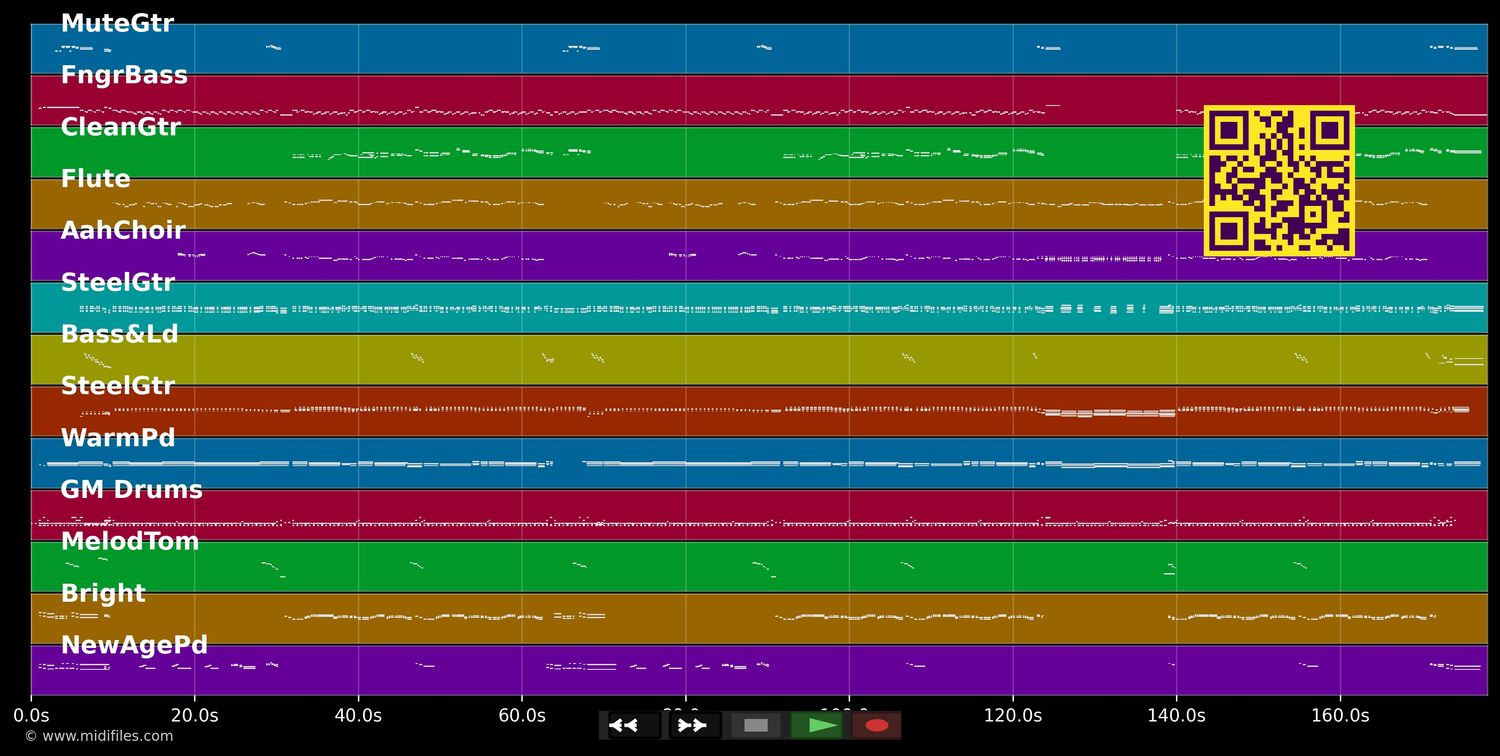The width and height of the screenshot is (1500, 756).
Task: Click the red record button
Action: (877, 725)
